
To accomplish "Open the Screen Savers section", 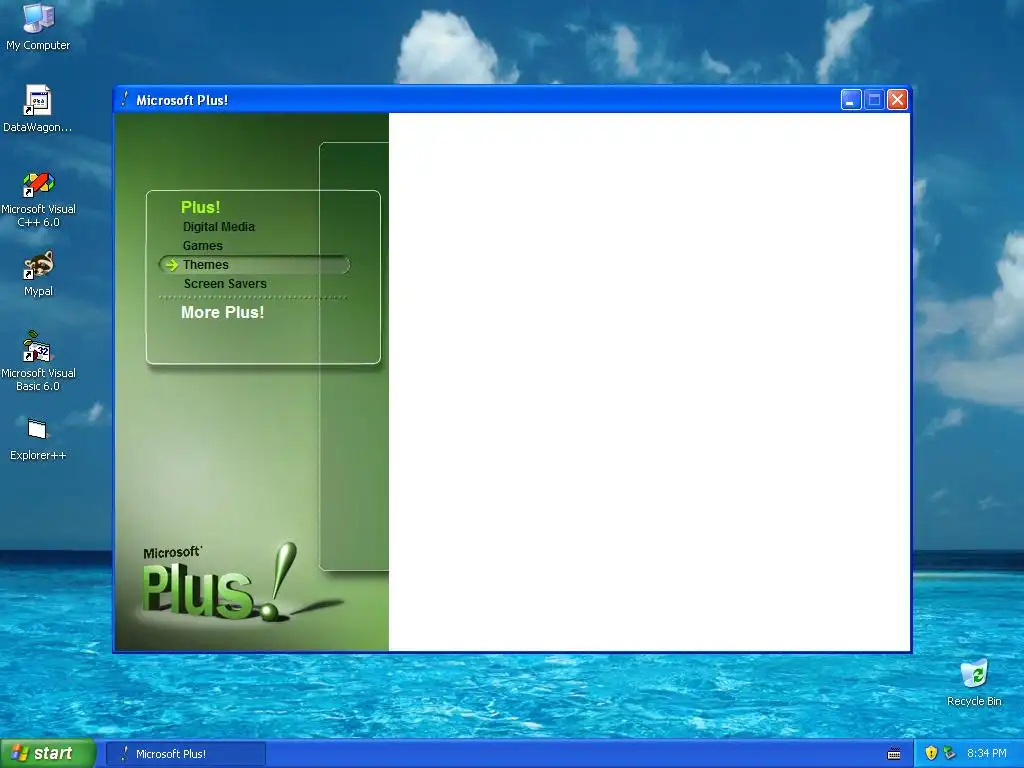I will pos(225,283).
